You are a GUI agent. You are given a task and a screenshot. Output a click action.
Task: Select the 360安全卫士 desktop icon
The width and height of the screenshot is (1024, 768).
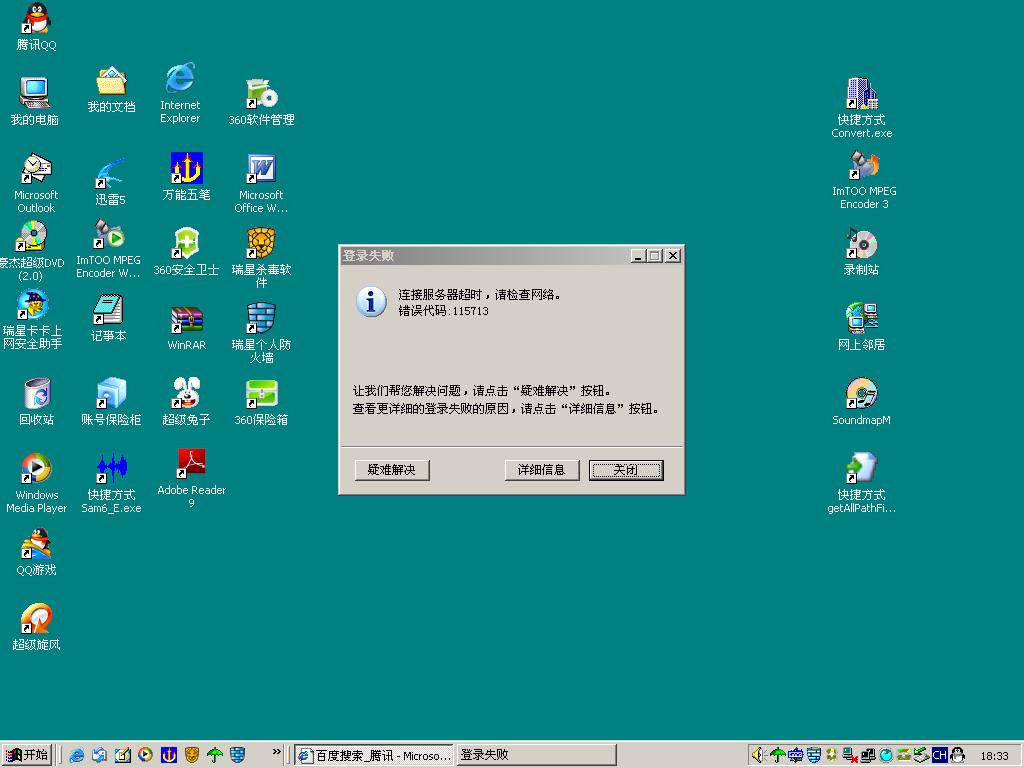pyautogui.click(x=186, y=251)
